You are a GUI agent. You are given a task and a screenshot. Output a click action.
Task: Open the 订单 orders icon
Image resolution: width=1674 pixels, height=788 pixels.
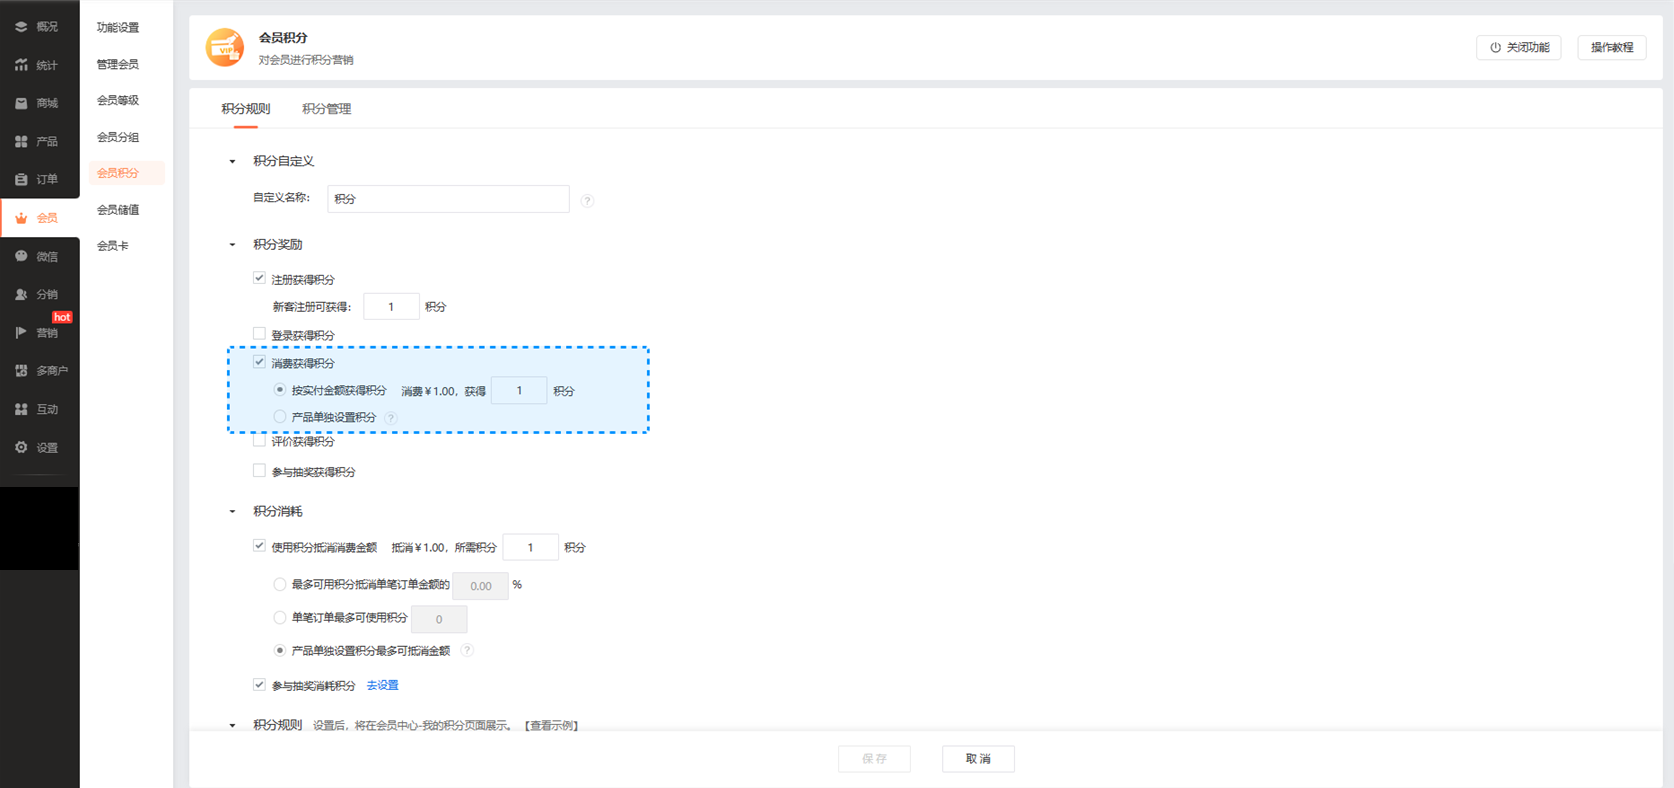[x=21, y=180]
